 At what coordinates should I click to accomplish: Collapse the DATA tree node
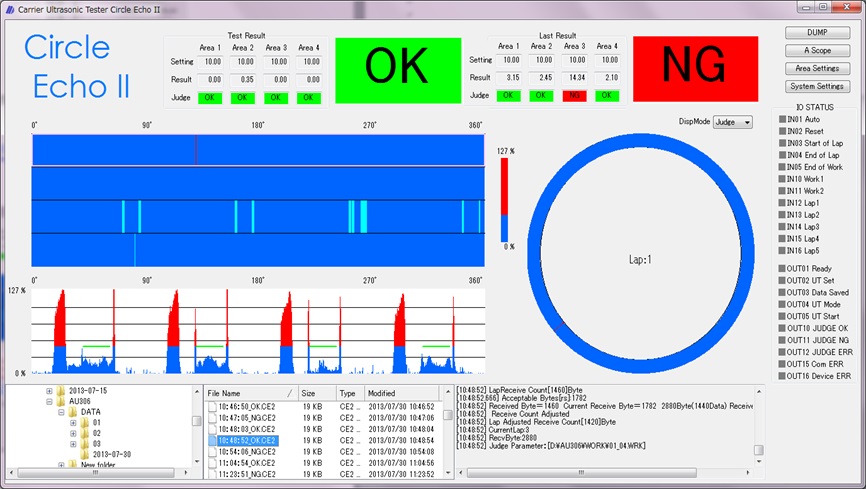61,412
